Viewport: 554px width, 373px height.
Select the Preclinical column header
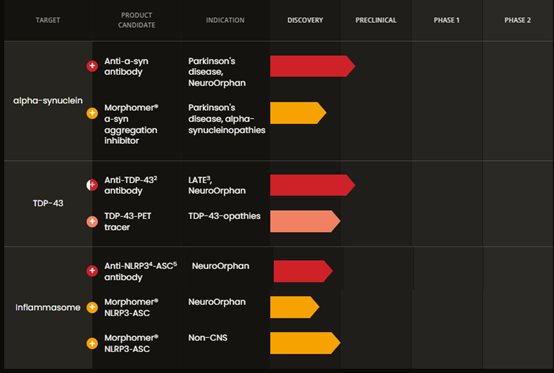point(376,20)
